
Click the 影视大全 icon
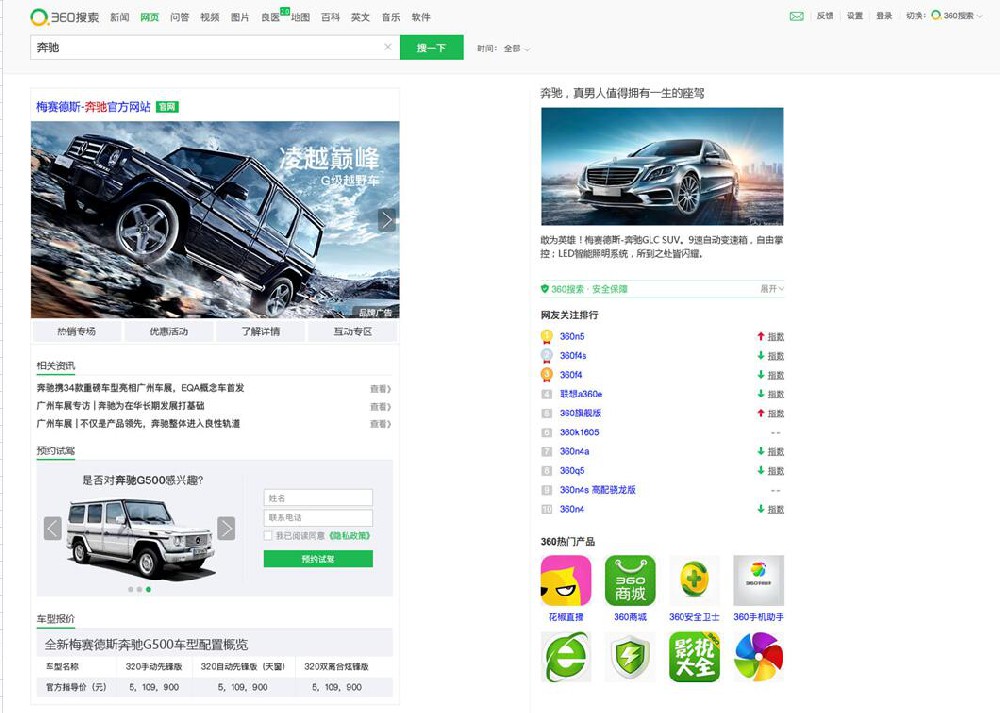(x=694, y=657)
